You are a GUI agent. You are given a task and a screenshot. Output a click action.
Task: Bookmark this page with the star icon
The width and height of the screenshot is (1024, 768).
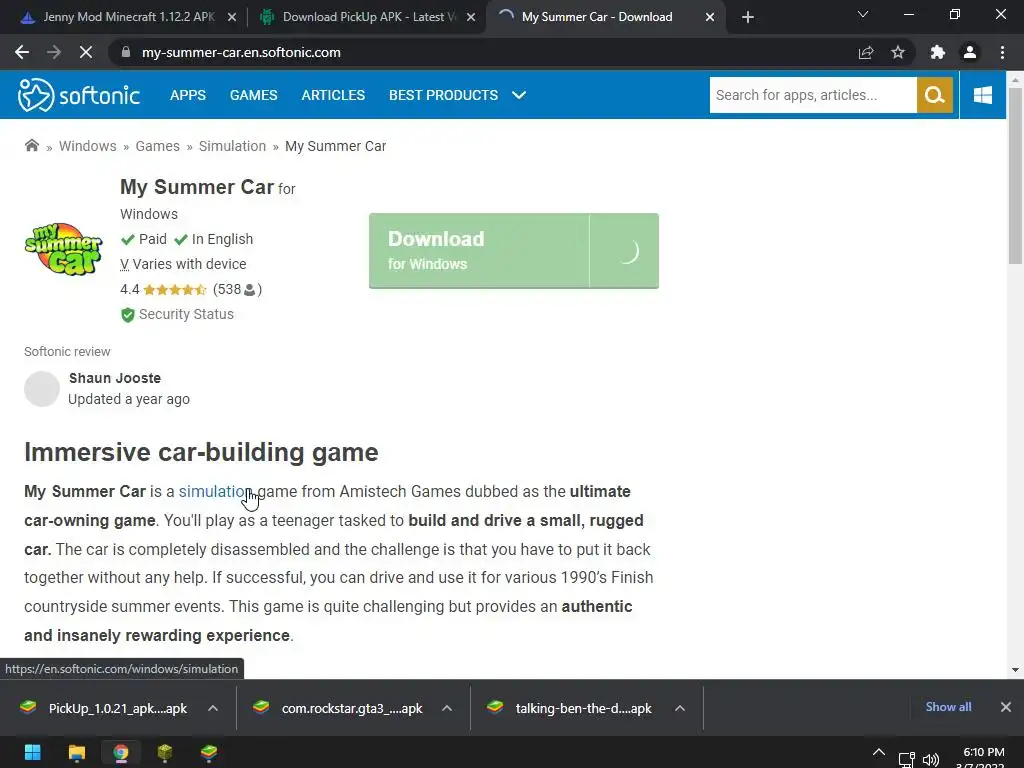[898, 52]
